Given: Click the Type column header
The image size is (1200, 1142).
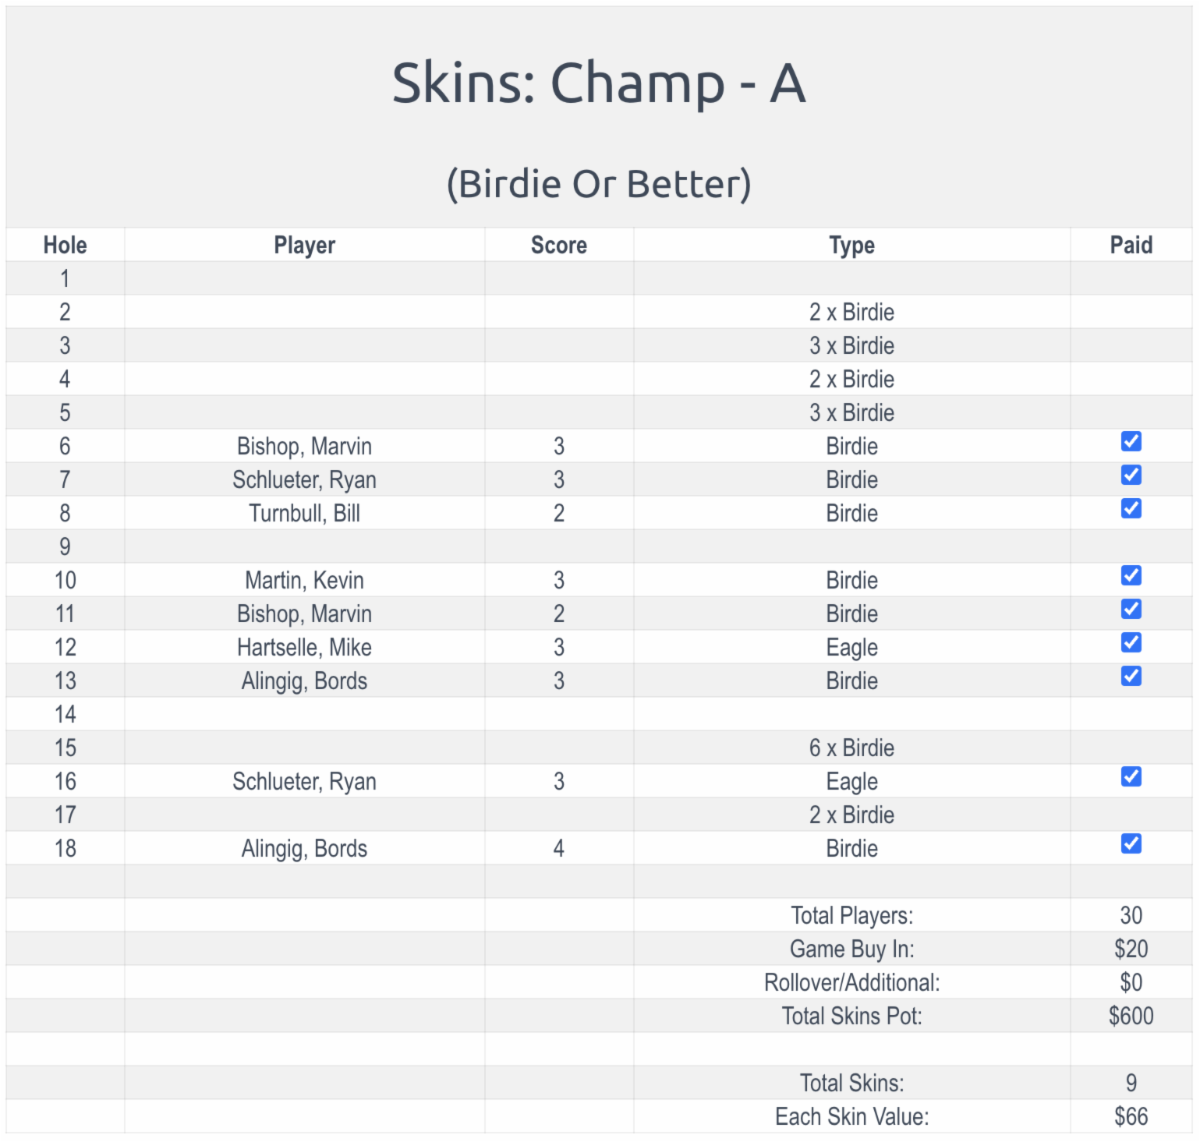Looking at the screenshot, I should tap(851, 245).
